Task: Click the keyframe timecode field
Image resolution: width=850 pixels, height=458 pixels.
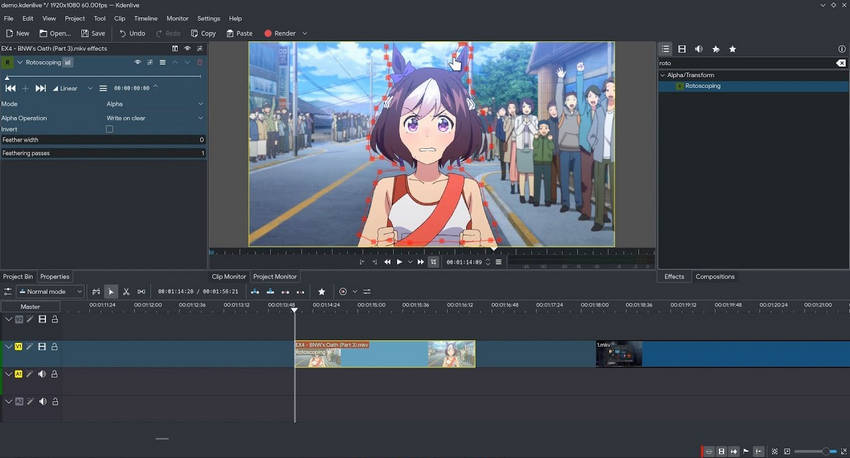Action: point(132,88)
